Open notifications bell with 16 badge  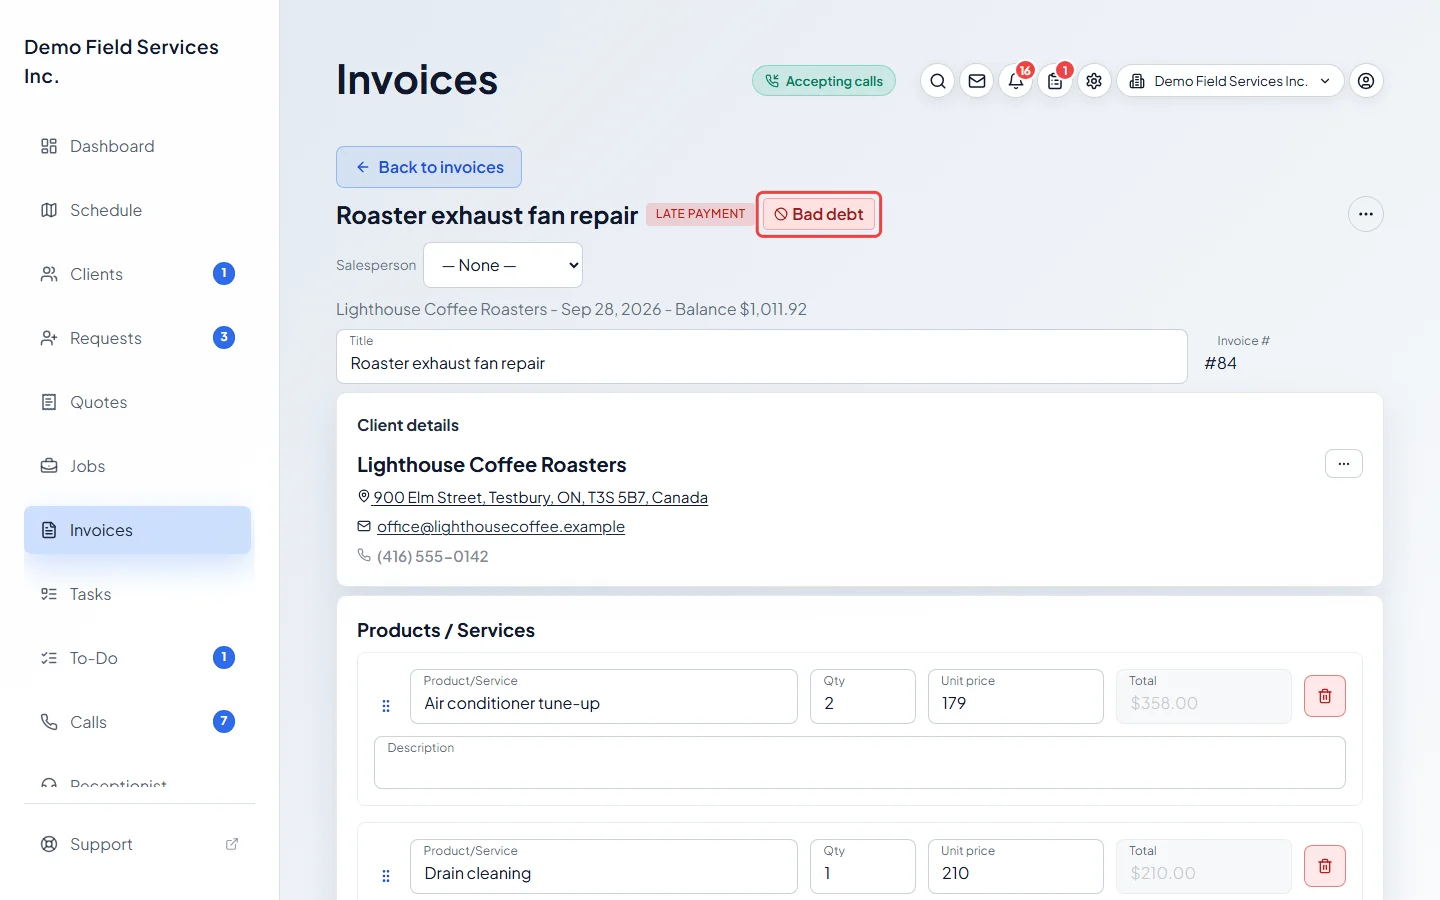pos(1016,81)
